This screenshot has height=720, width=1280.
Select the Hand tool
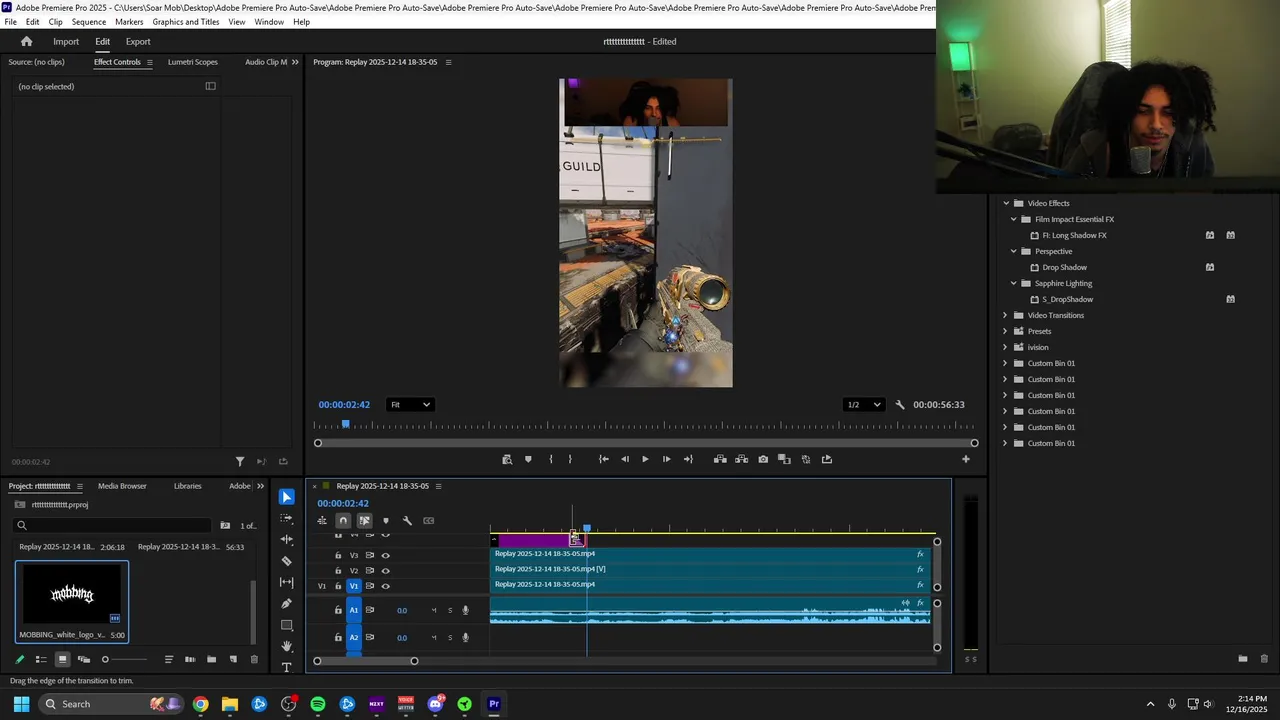point(287,646)
